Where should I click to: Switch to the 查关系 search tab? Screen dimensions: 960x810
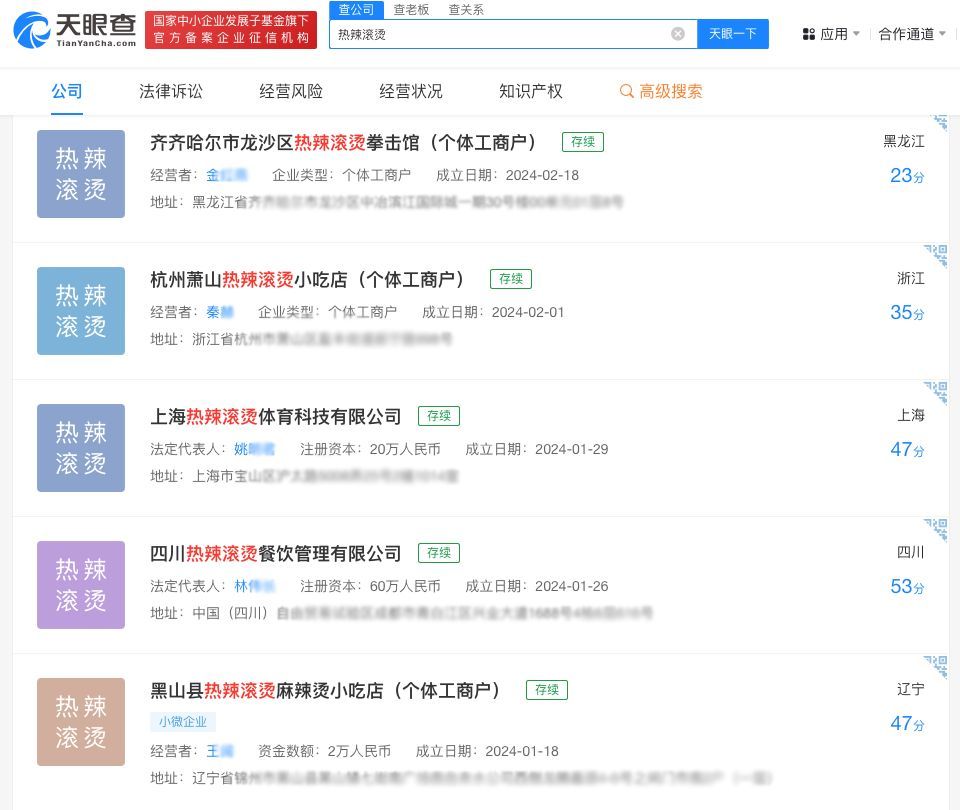pyautogui.click(x=466, y=9)
